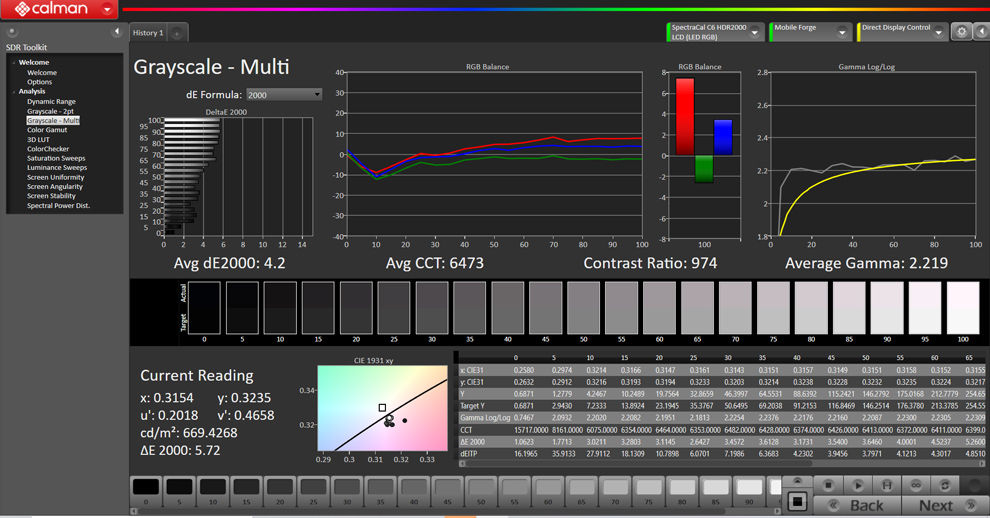This screenshot has height=518, width=990.
Task: Select the 10 patch in the bottom strip
Action: pyautogui.click(x=213, y=491)
